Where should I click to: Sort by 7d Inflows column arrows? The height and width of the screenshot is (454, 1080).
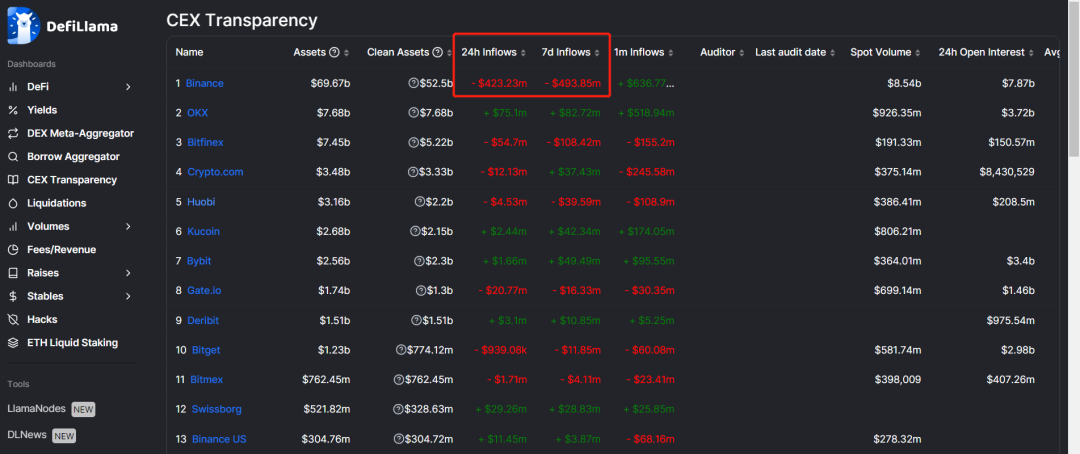click(x=597, y=53)
